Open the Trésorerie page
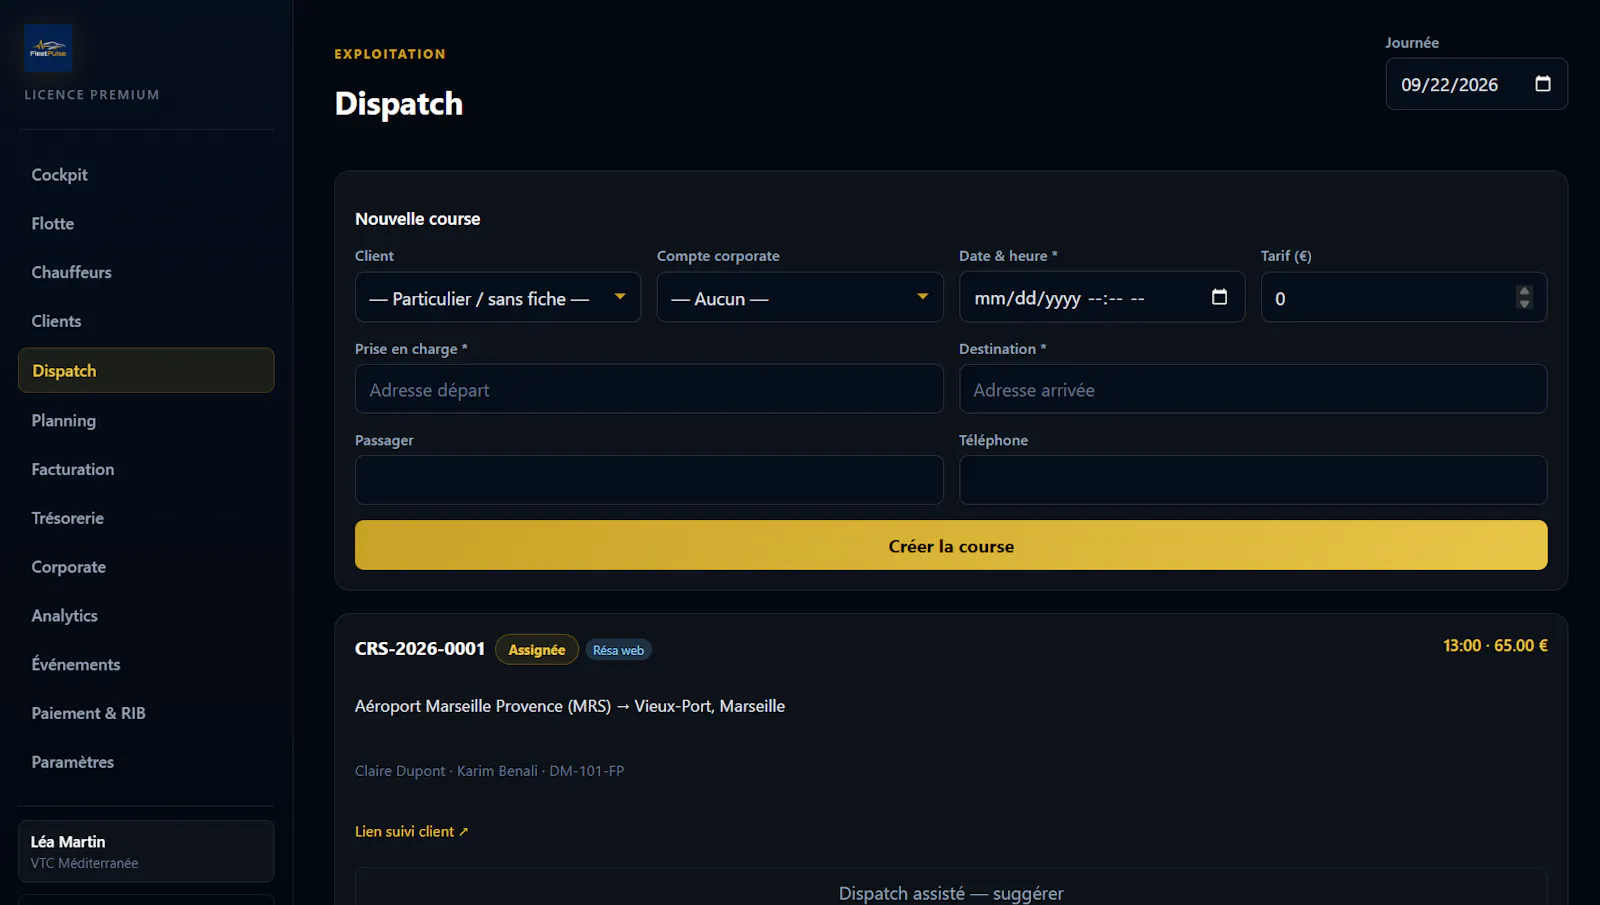1600x905 pixels. (x=146, y=518)
